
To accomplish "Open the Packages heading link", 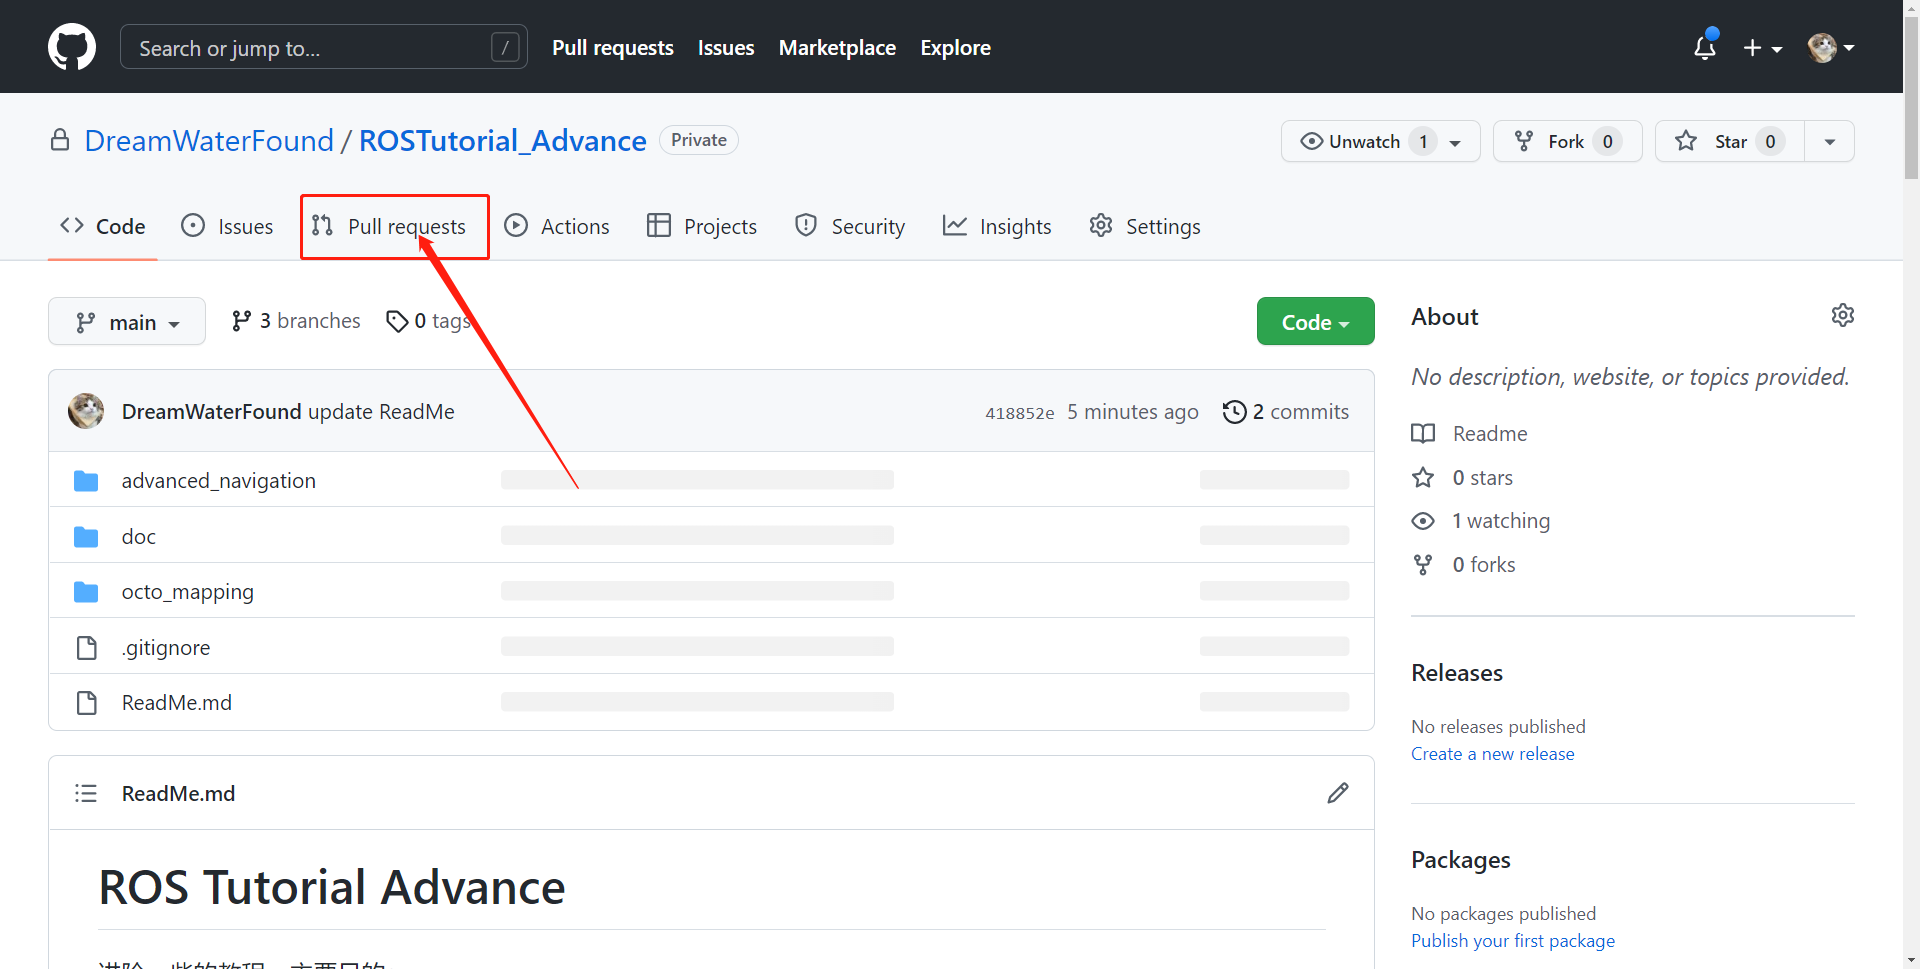I will (x=1461, y=859).
